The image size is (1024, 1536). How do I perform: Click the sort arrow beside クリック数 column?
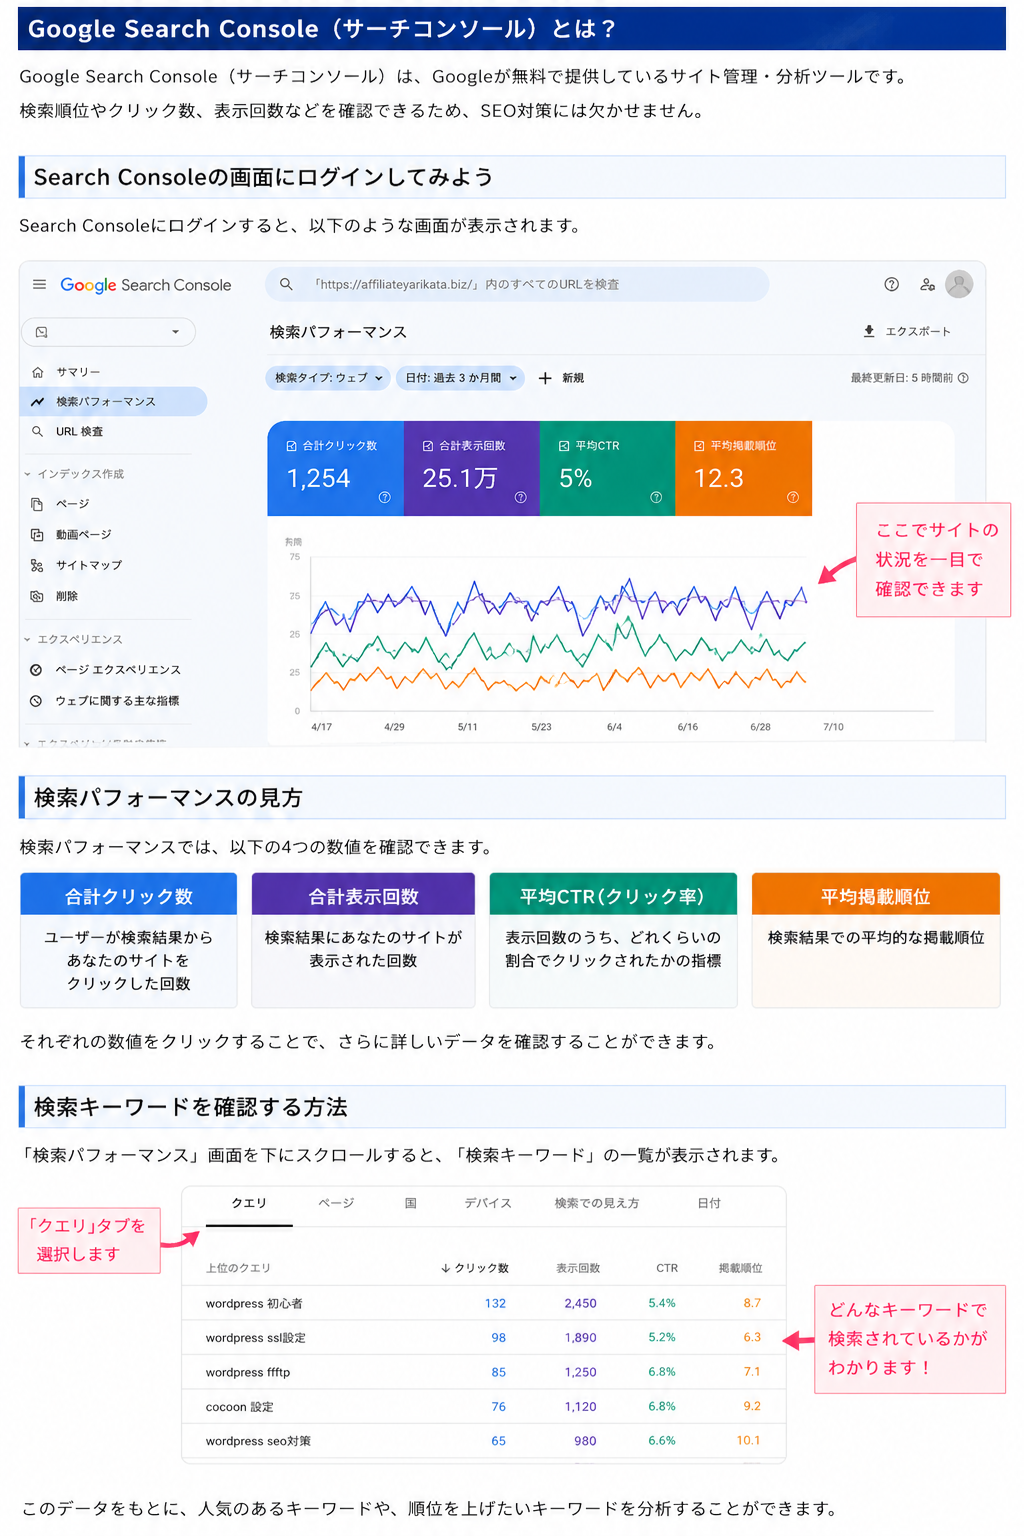tap(445, 1268)
